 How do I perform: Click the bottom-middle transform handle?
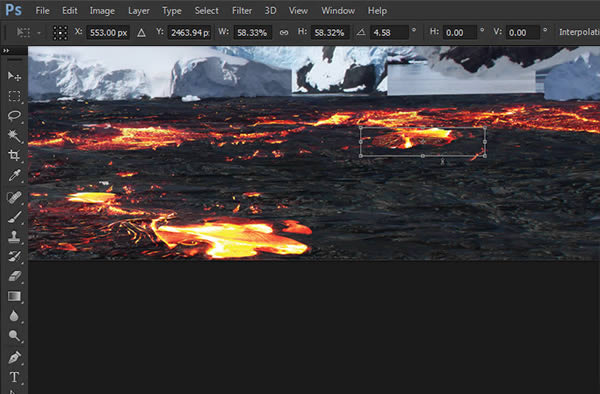[423, 156]
